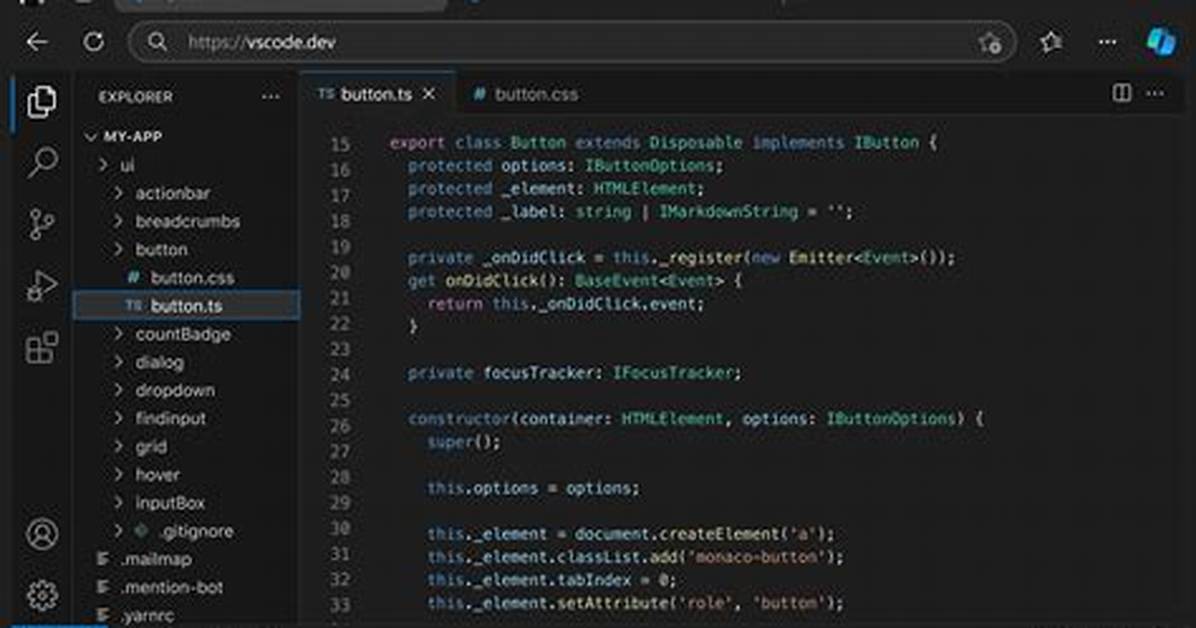Open the Run and Debug view
This screenshot has height=628, width=1196.
(x=42, y=286)
